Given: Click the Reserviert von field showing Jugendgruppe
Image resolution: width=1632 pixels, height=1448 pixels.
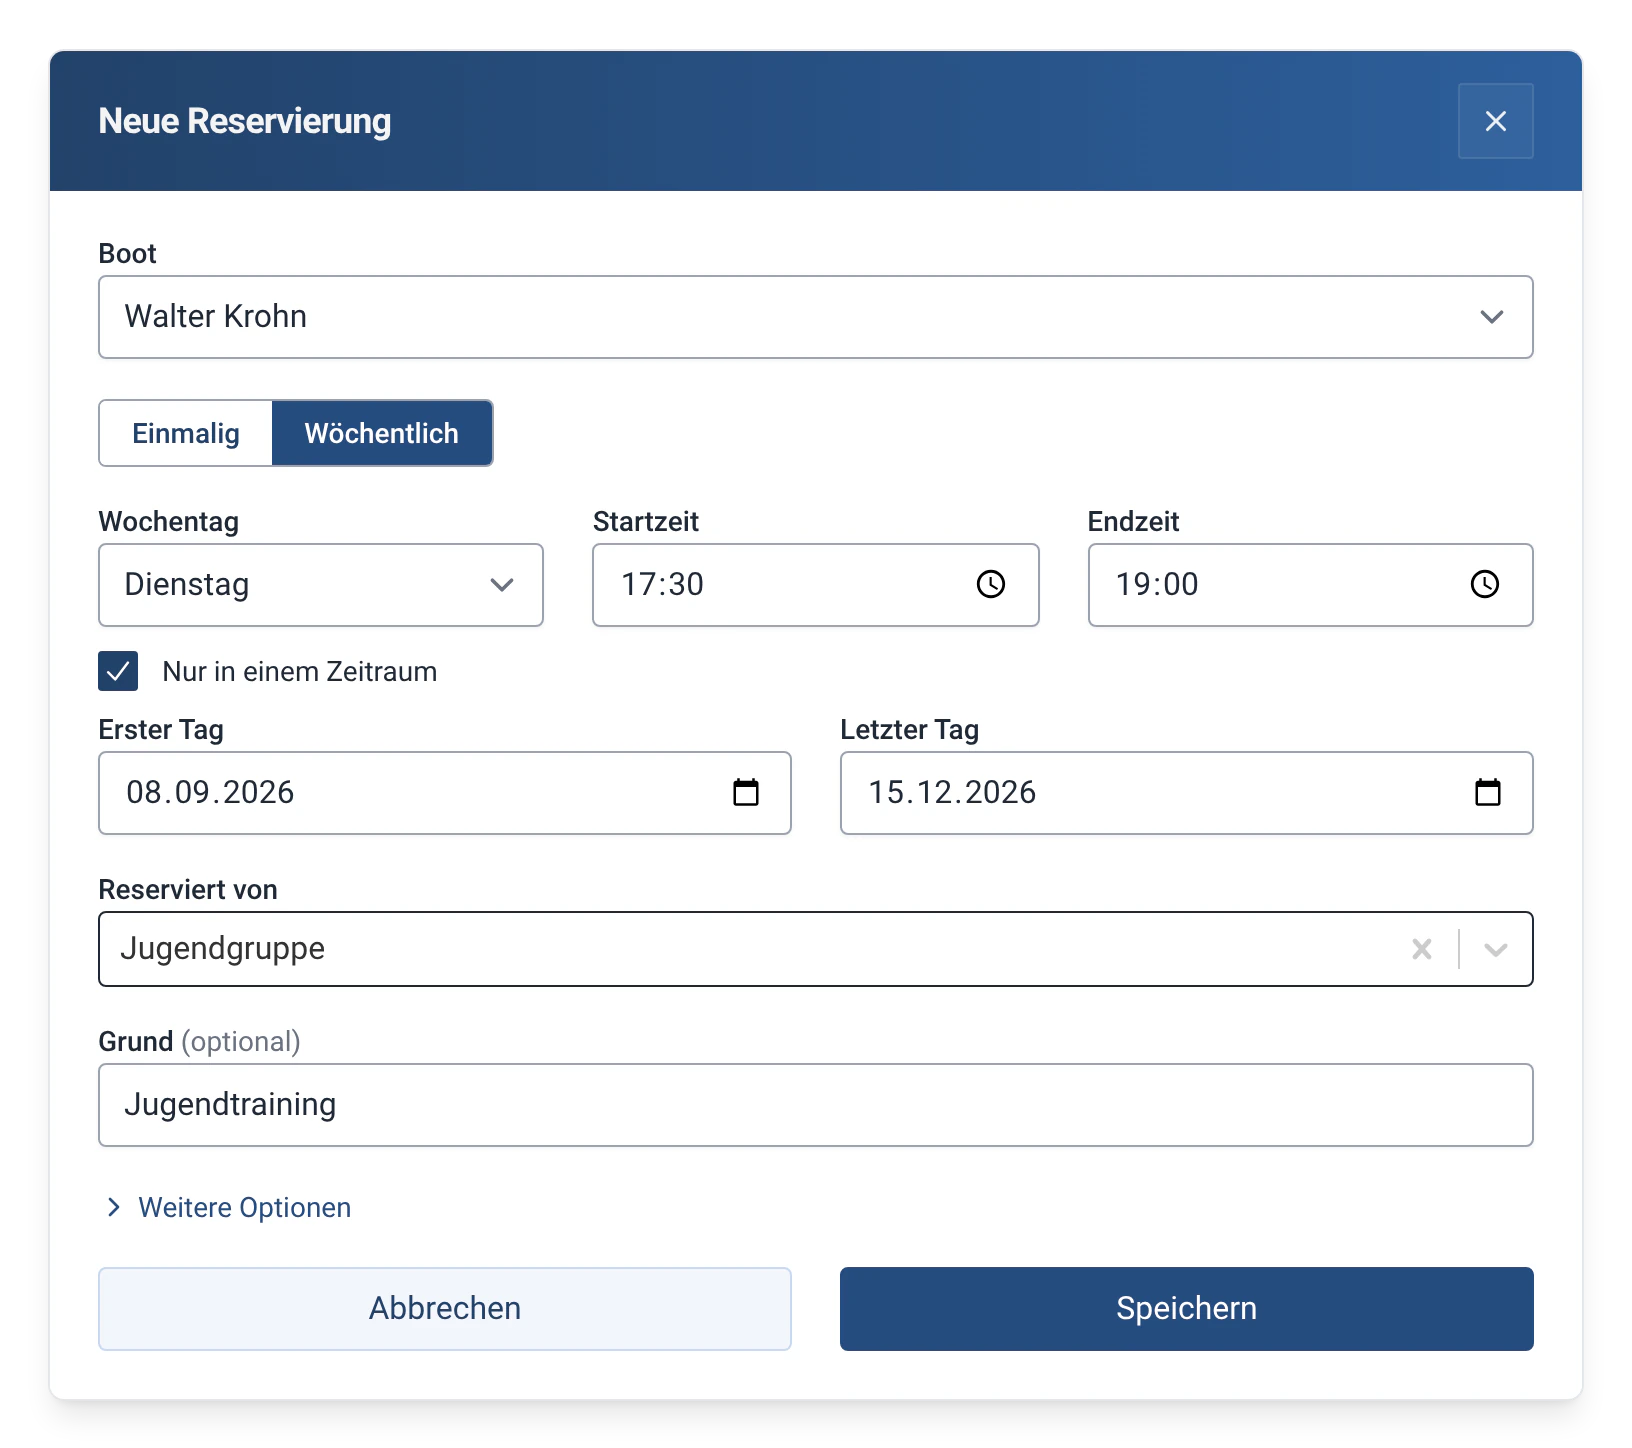Looking at the screenshot, I should pos(815,949).
